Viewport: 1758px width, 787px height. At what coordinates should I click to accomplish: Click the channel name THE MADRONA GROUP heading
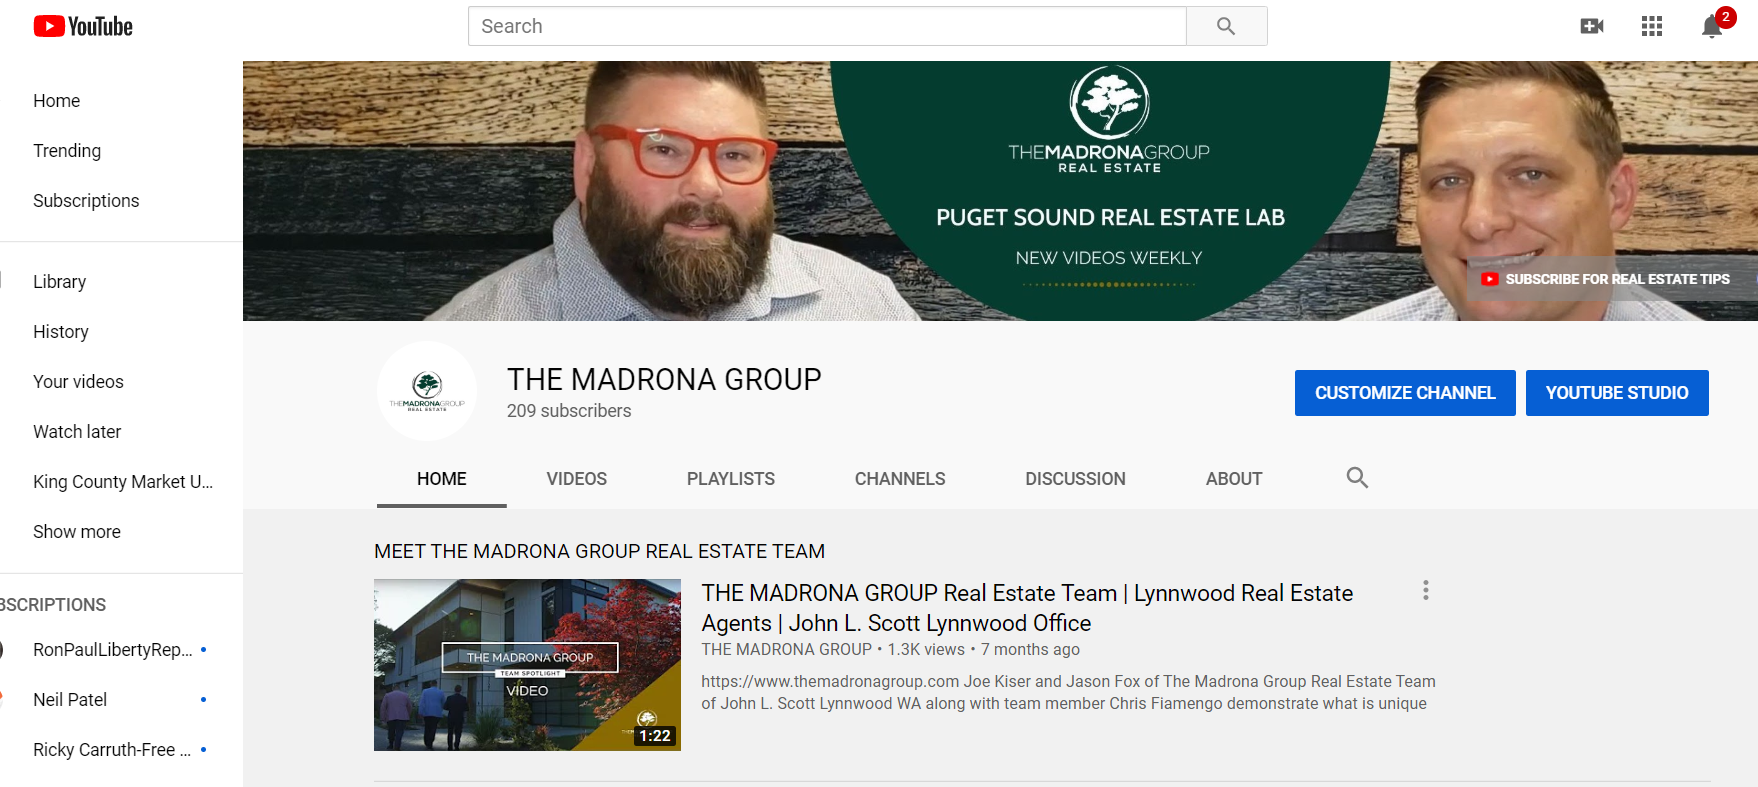click(x=664, y=379)
